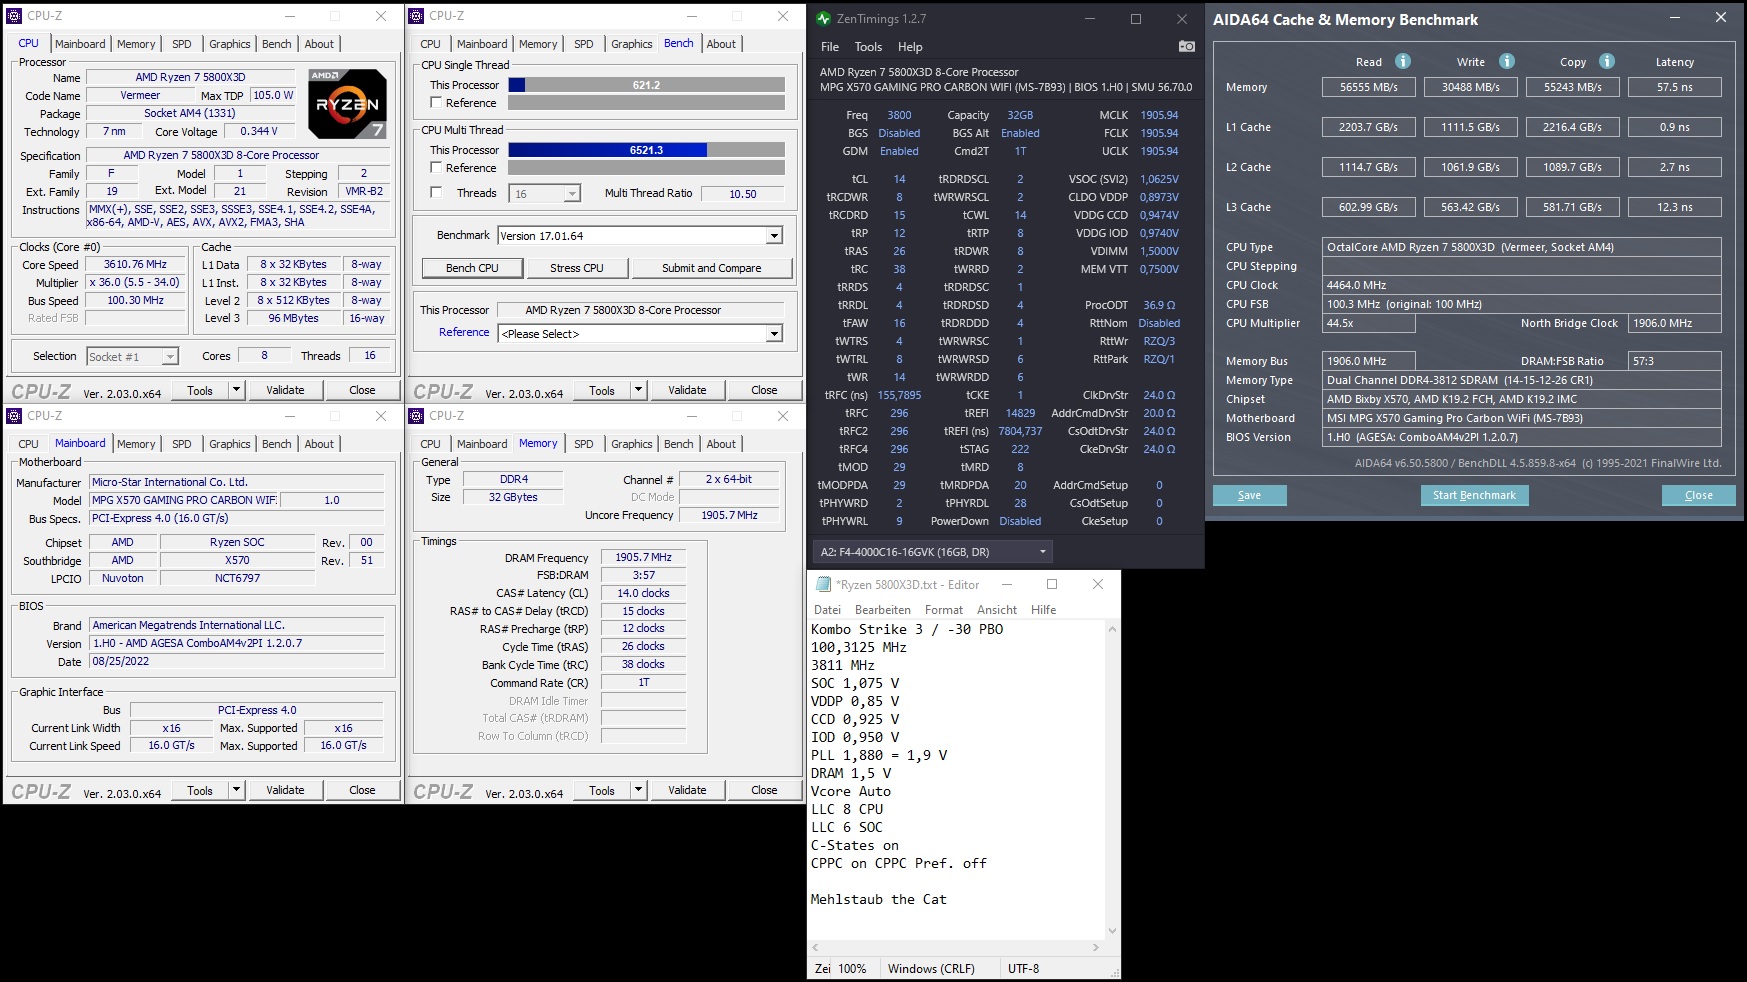Click the Save button in AIDA64
This screenshot has height=982, width=1747.
click(1250, 495)
